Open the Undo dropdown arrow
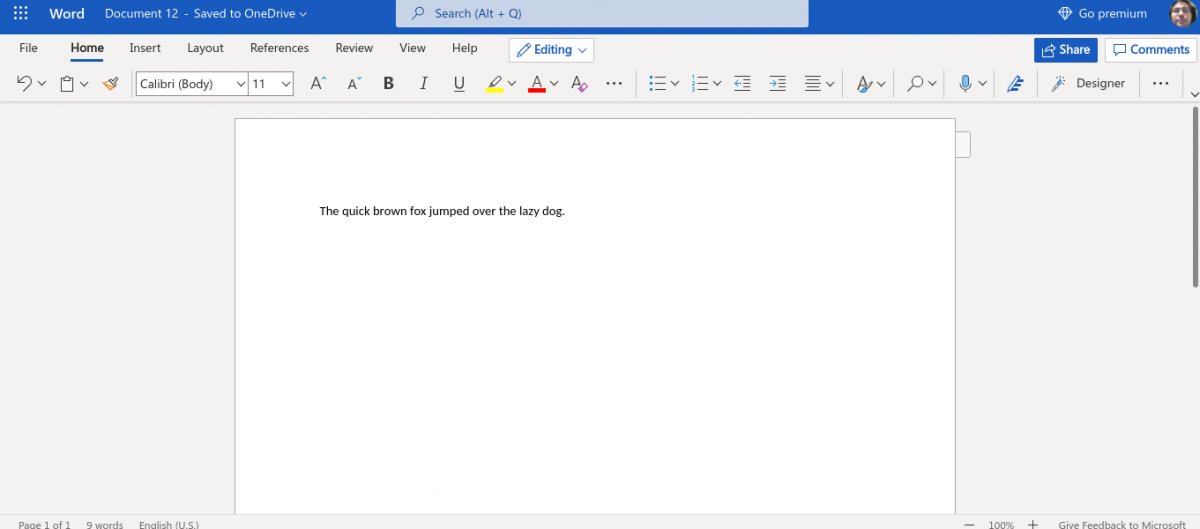1200x529 pixels. click(x=42, y=84)
